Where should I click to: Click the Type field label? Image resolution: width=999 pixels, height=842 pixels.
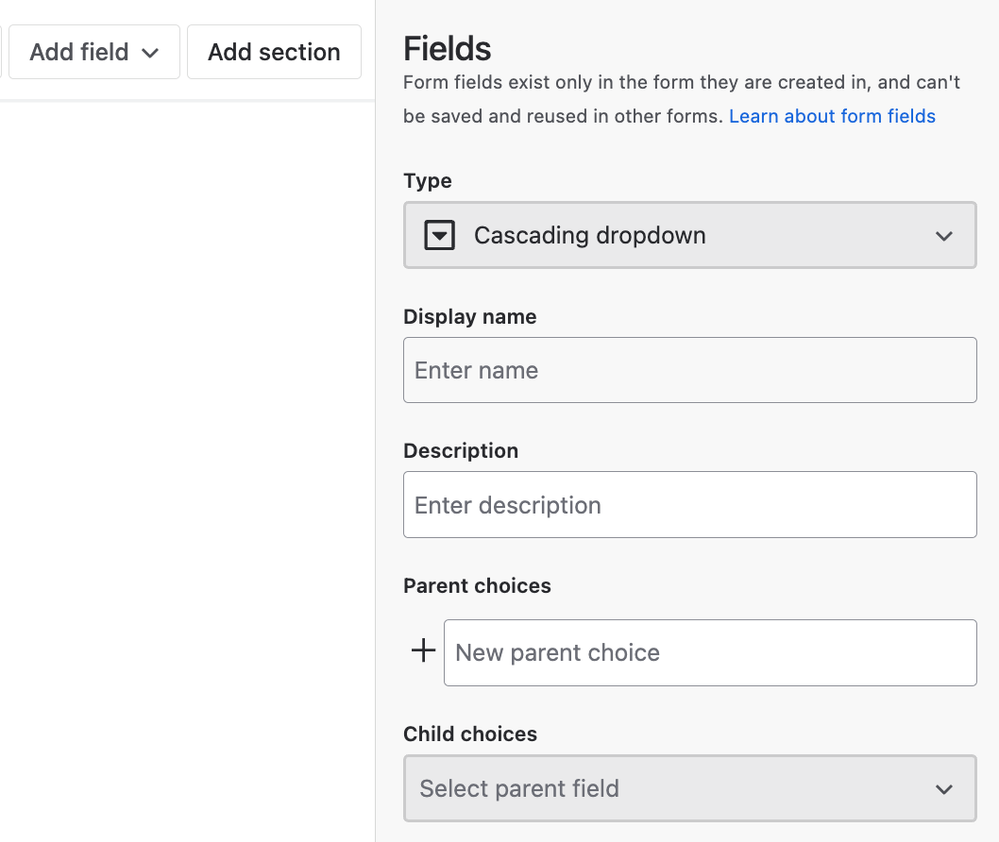pos(427,181)
